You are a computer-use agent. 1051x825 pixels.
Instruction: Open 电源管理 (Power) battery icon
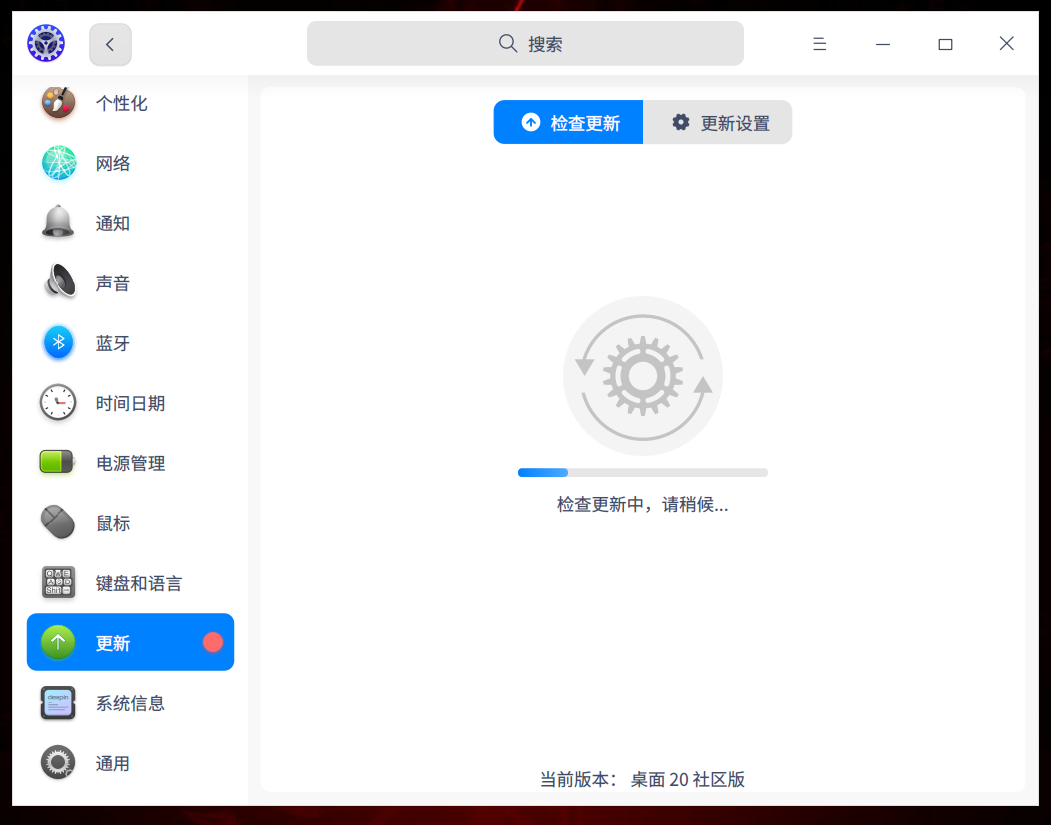57,462
